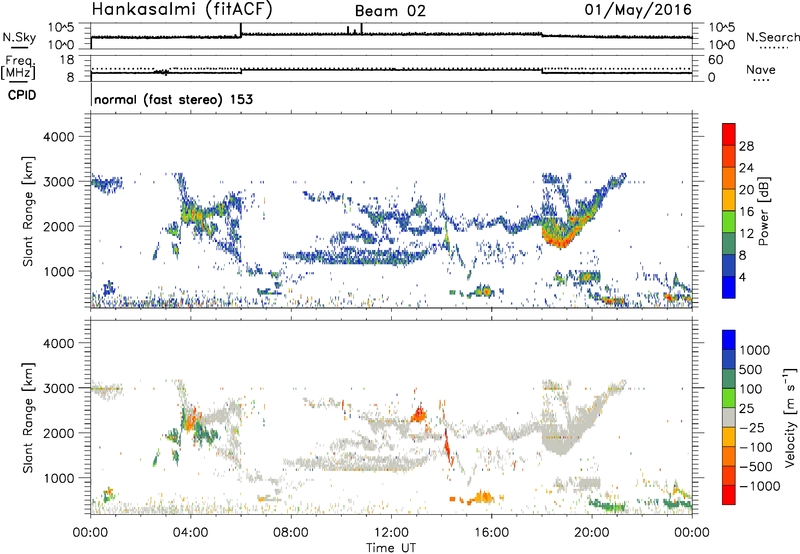Select the plot title 'Hankasalmi (fitACF)'
This screenshot has width=800, height=554.
pos(182,9)
